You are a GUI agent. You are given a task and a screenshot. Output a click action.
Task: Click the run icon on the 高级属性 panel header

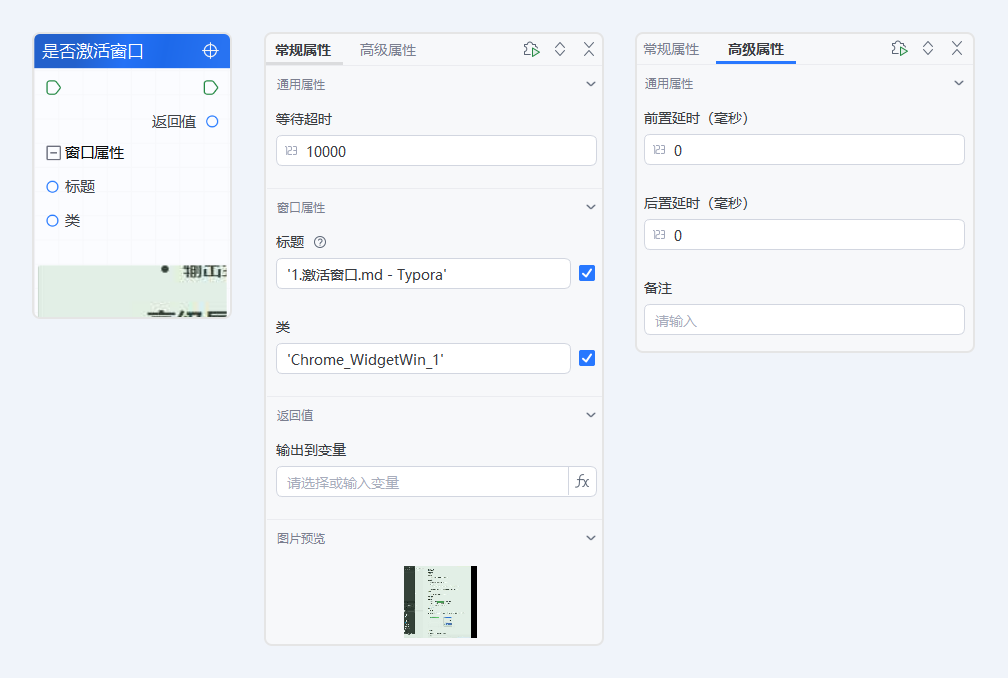click(x=899, y=48)
